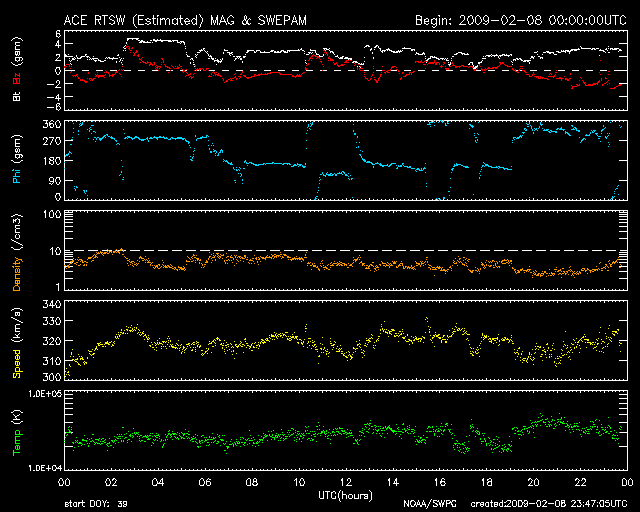Click the '90' tick on the Phi axis

55,180
